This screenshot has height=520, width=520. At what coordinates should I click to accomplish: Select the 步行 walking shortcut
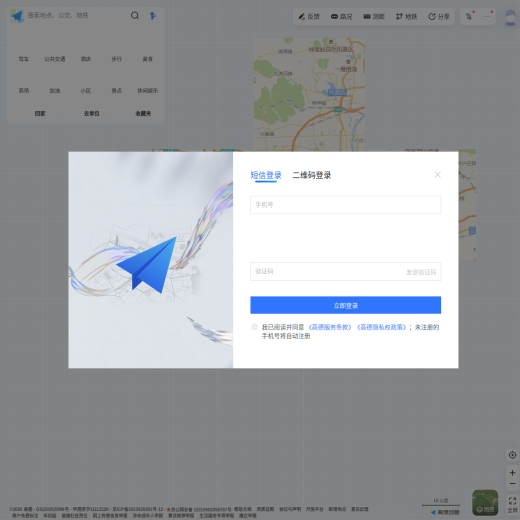pyautogui.click(x=117, y=59)
